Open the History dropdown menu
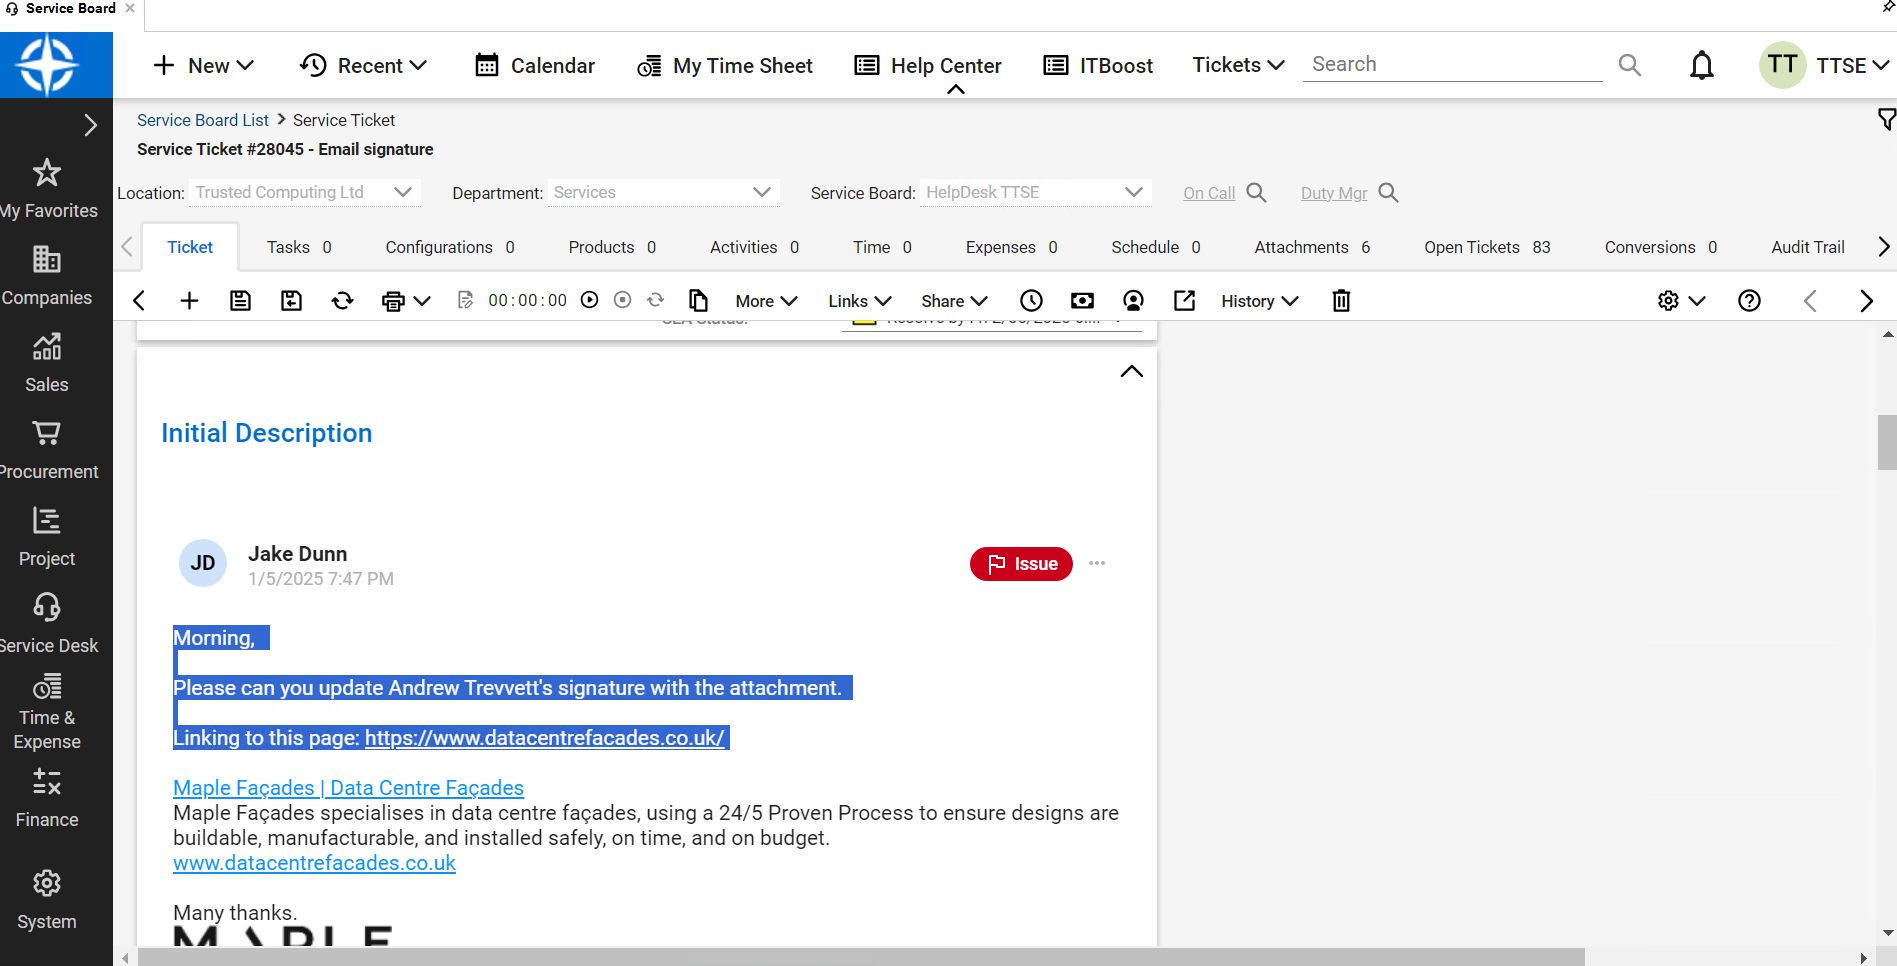The image size is (1897, 966). pyautogui.click(x=1259, y=301)
